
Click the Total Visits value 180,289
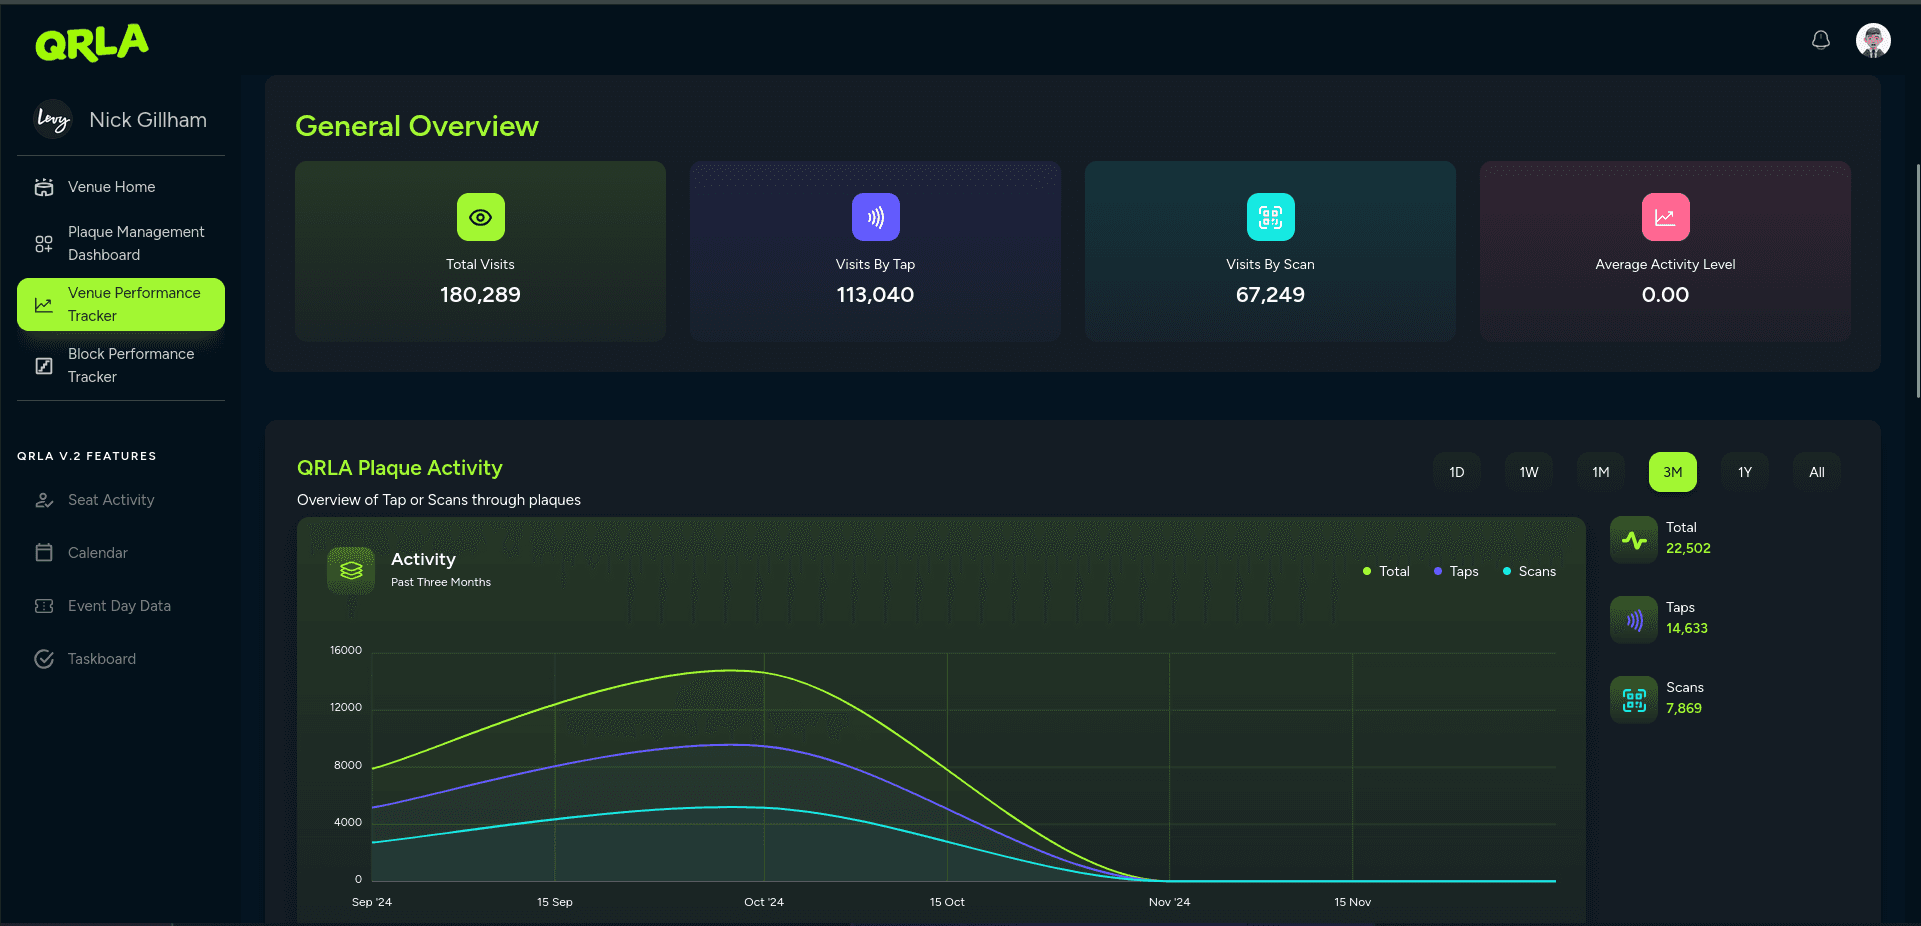coord(480,295)
